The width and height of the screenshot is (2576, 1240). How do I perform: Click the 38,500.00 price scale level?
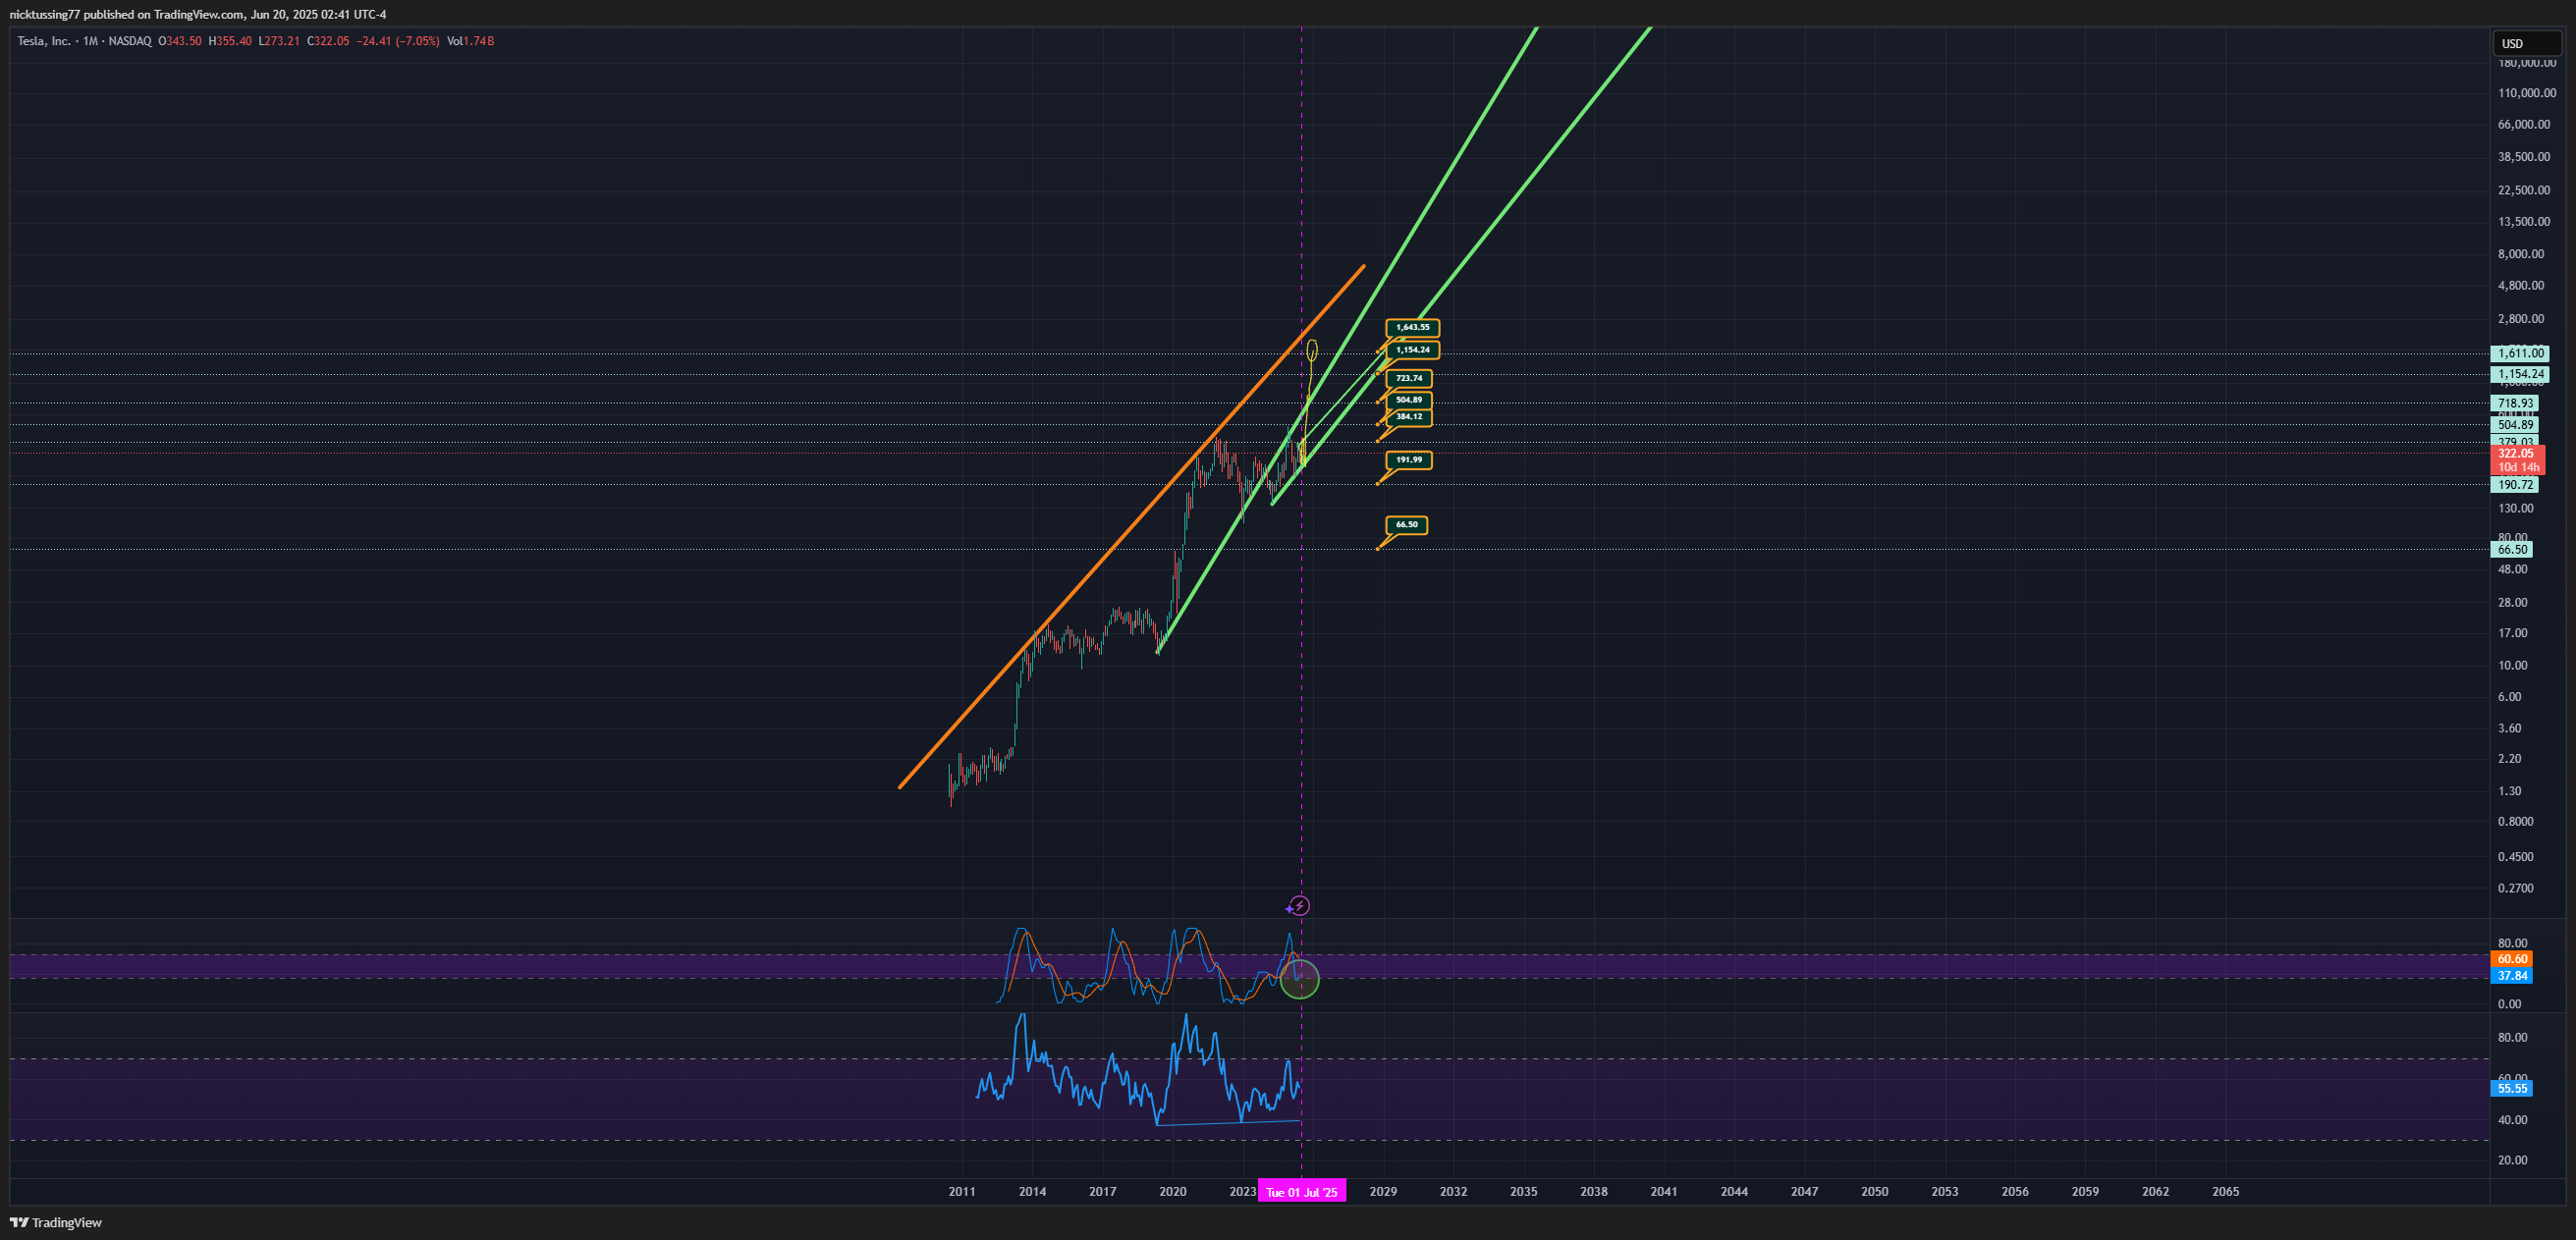click(x=2524, y=157)
